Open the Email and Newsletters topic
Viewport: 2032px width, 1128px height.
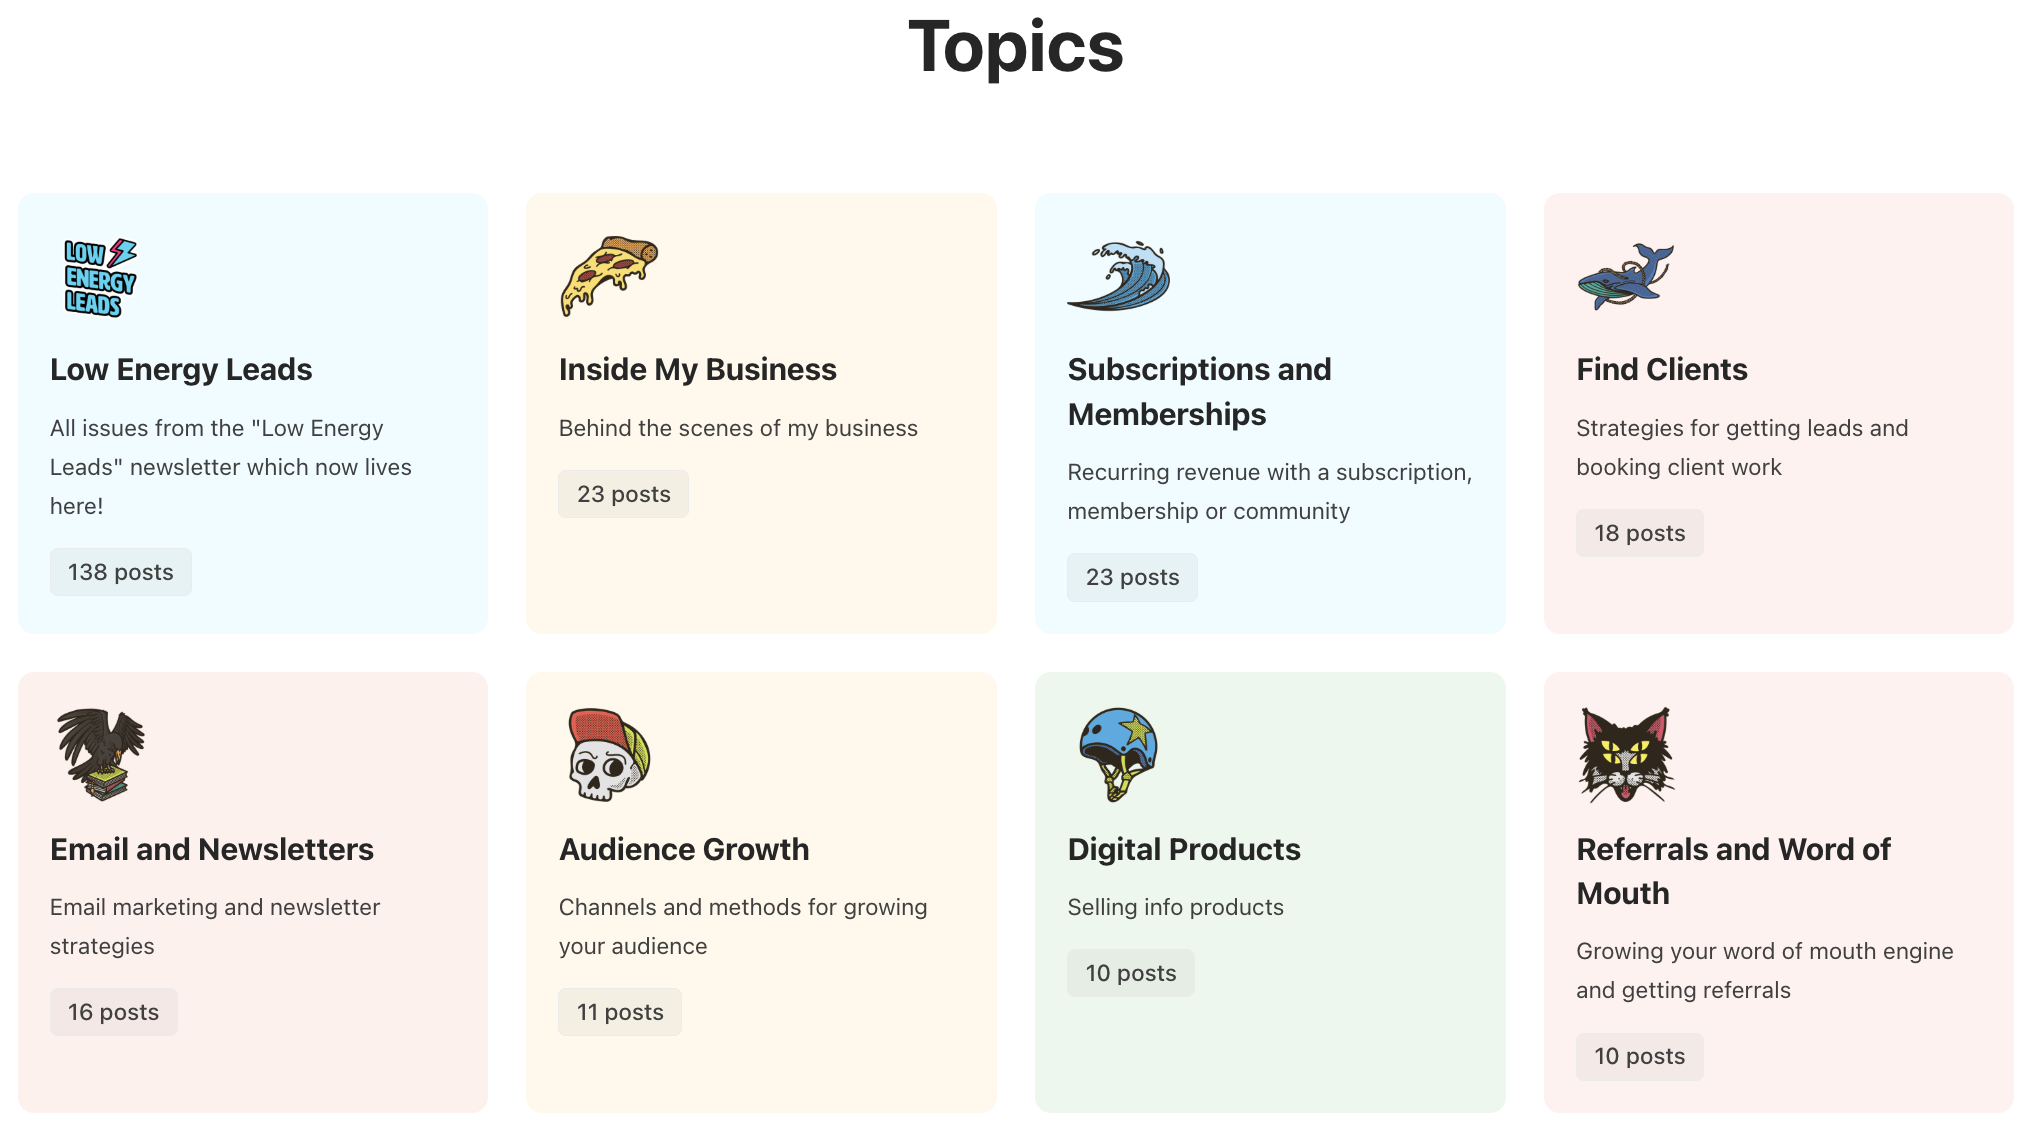(212, 849)
